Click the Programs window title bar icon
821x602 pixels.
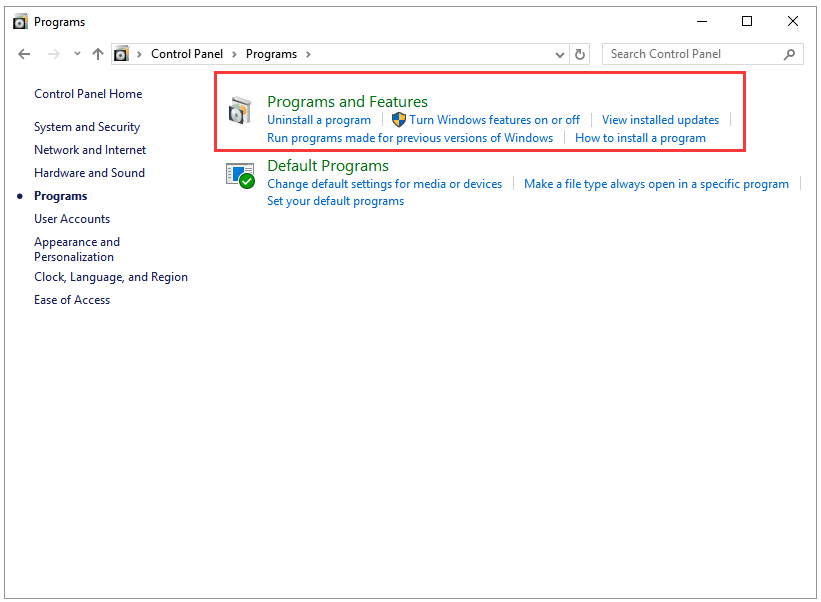pos(20,22)
